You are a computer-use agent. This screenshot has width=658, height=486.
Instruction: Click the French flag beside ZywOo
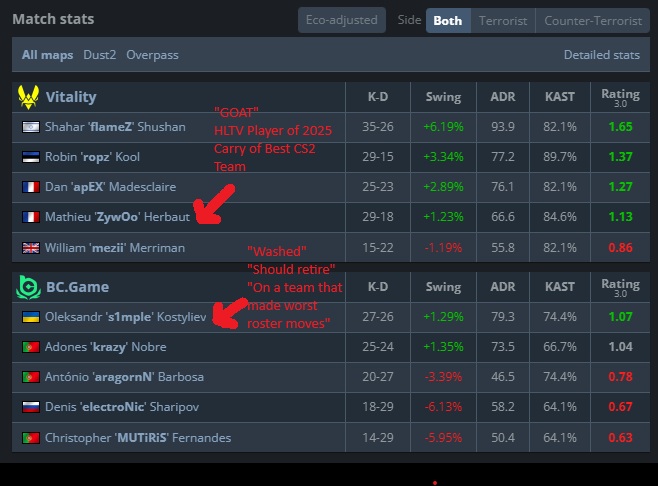[x=31, y=217]
